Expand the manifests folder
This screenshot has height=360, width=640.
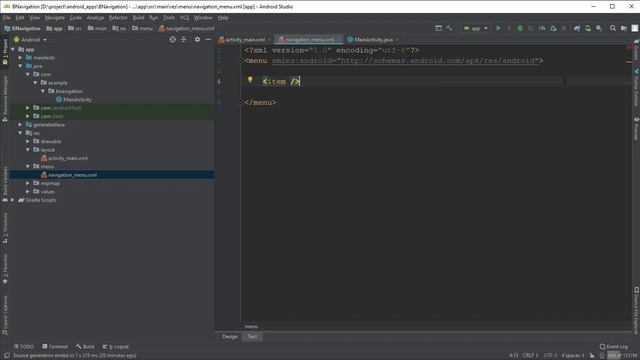(20, 58)
